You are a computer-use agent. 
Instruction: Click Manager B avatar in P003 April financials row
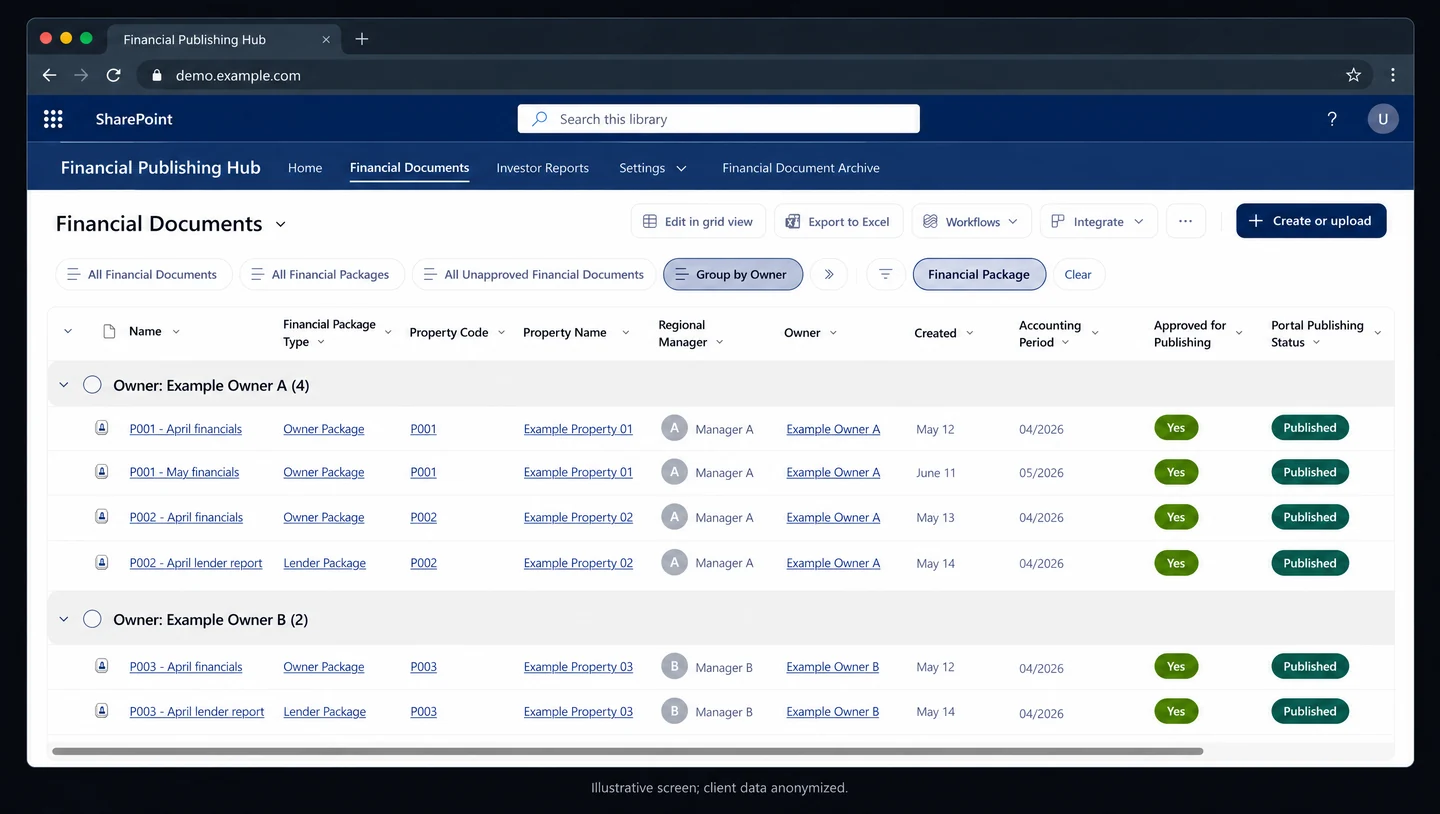674,666
